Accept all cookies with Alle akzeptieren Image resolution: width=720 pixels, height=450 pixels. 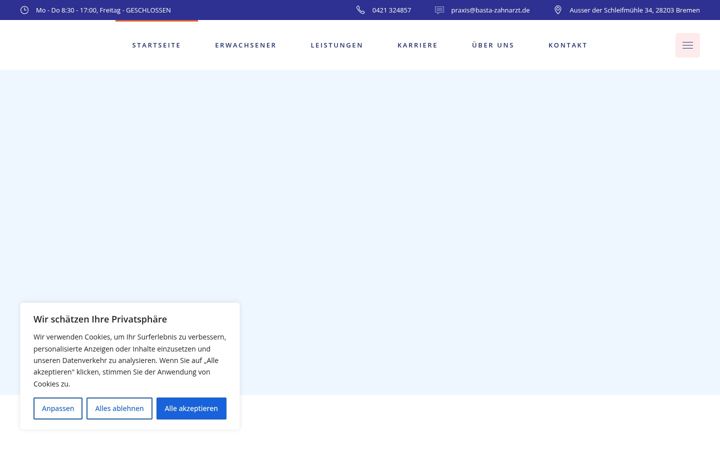click(x=191, y=408)
